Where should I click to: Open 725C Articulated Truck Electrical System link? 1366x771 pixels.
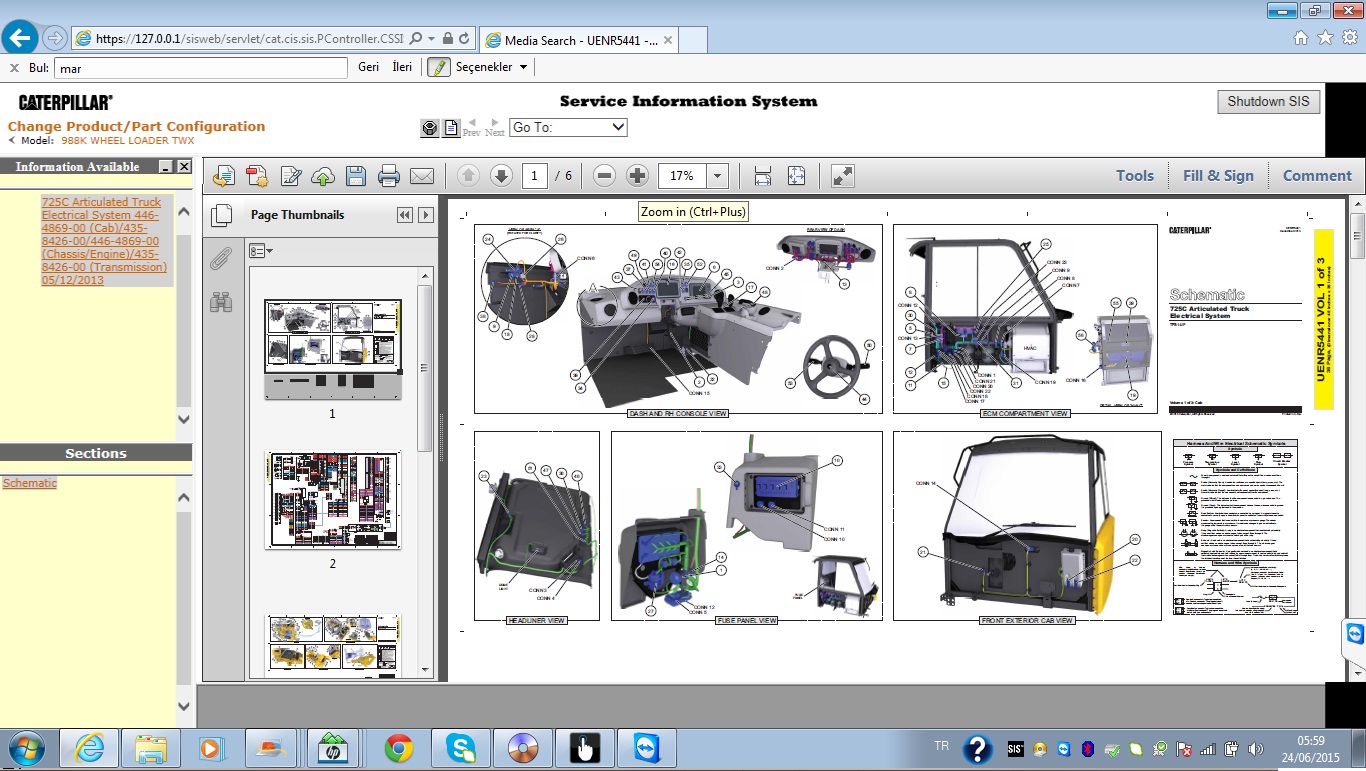(x=105, y=241)
